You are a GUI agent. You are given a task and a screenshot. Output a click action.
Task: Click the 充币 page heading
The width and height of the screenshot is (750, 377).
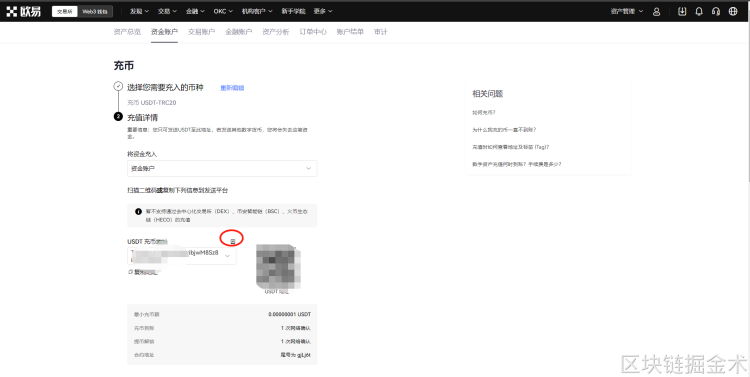(123, 66)
